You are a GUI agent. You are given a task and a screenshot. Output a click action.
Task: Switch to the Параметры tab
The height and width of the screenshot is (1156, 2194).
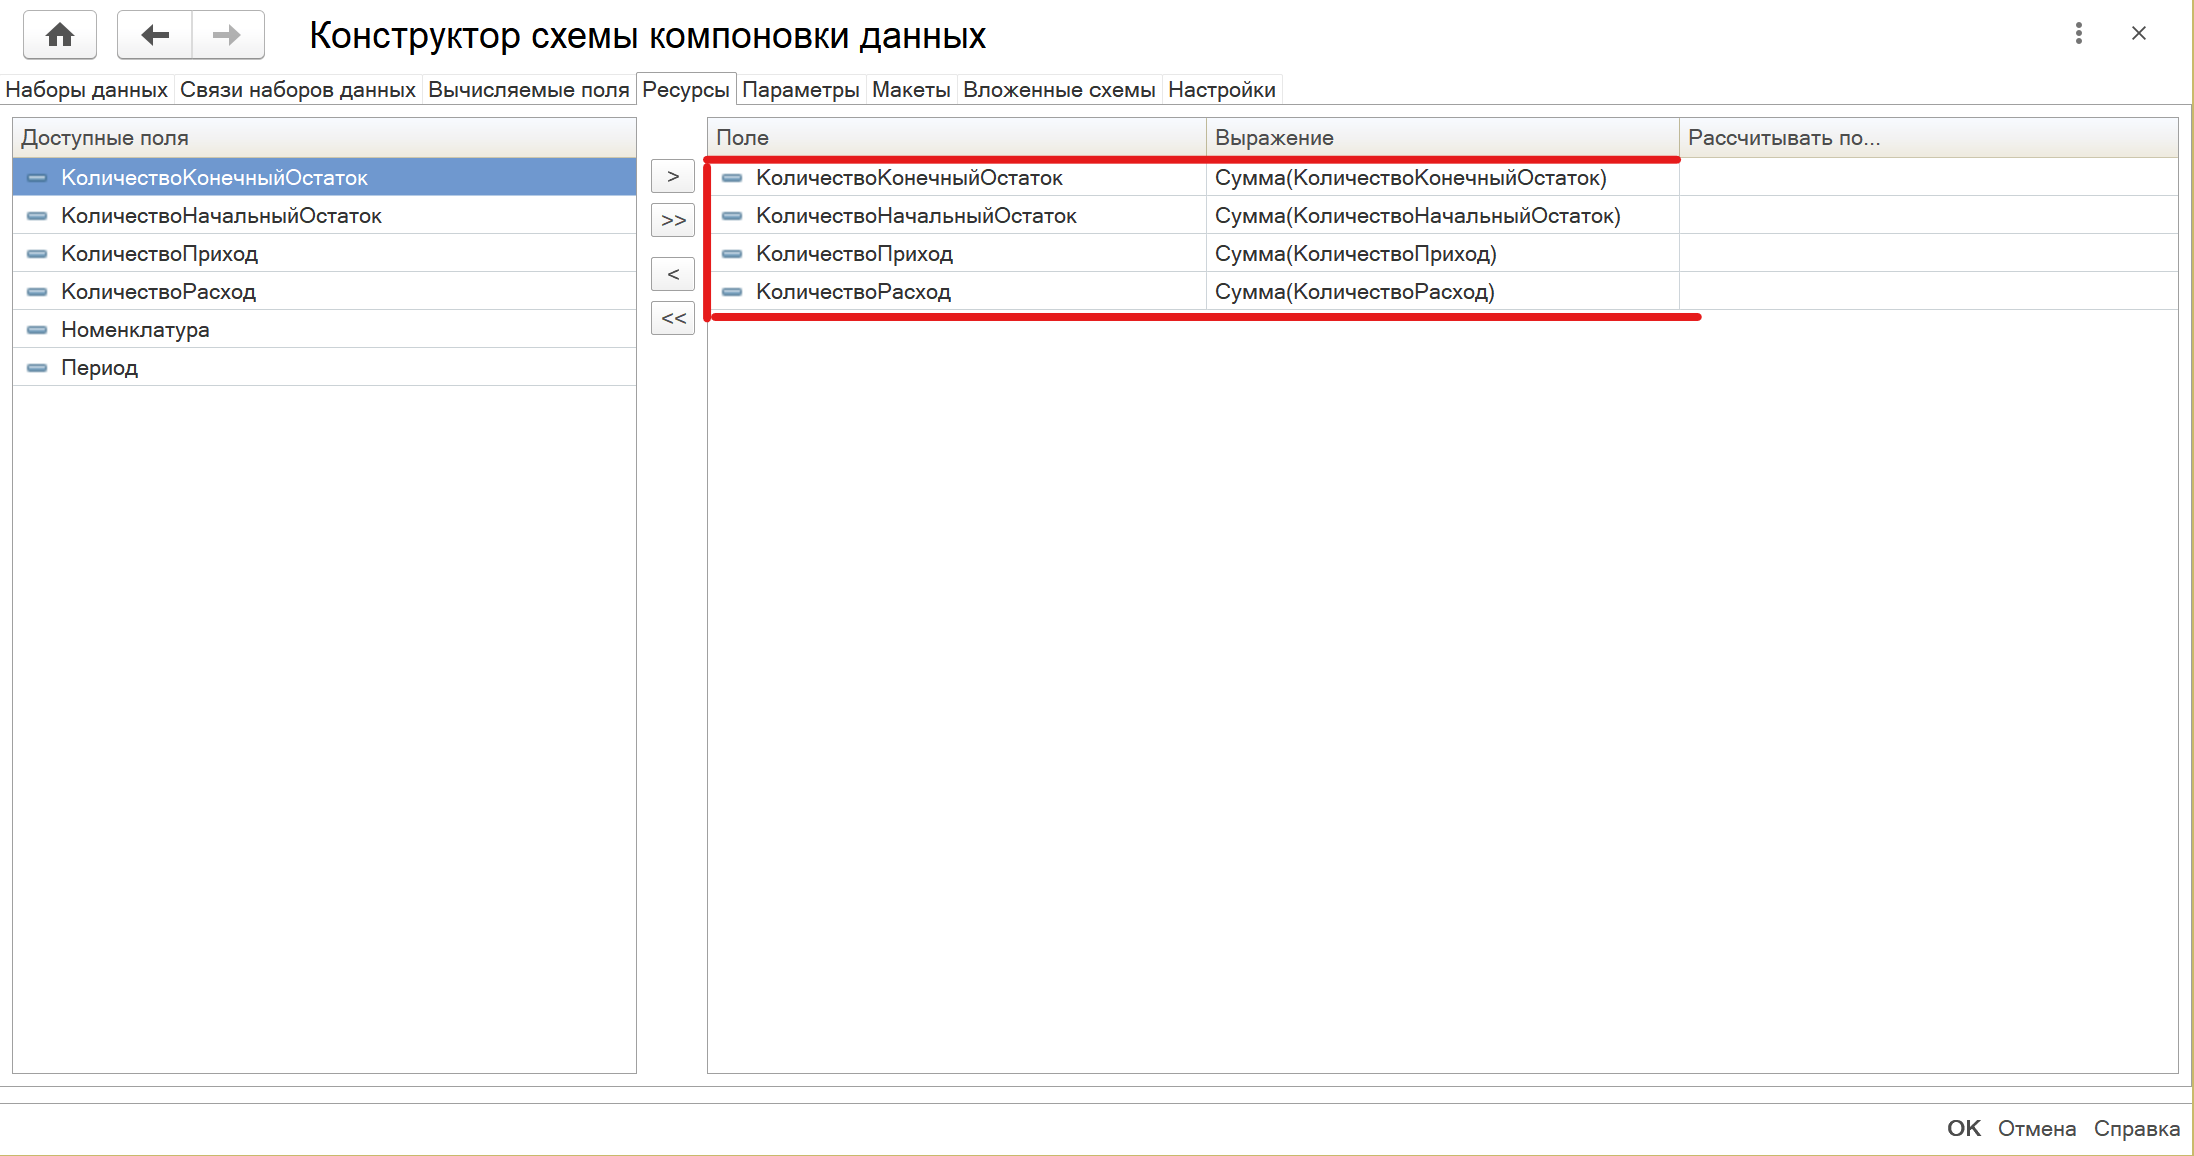click(801, 90)
